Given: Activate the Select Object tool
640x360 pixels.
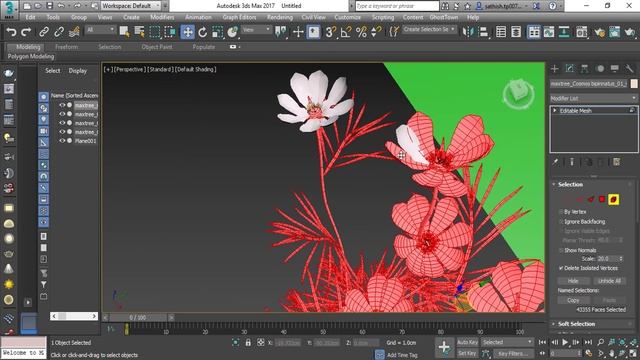Looking at the screenshot, I should (x=124, y=32).
